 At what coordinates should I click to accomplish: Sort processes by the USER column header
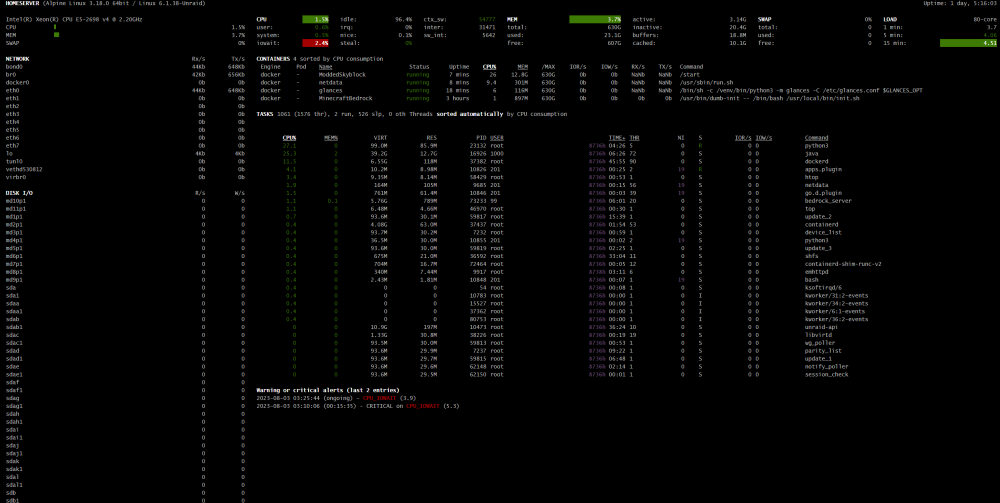pos(497,138)
